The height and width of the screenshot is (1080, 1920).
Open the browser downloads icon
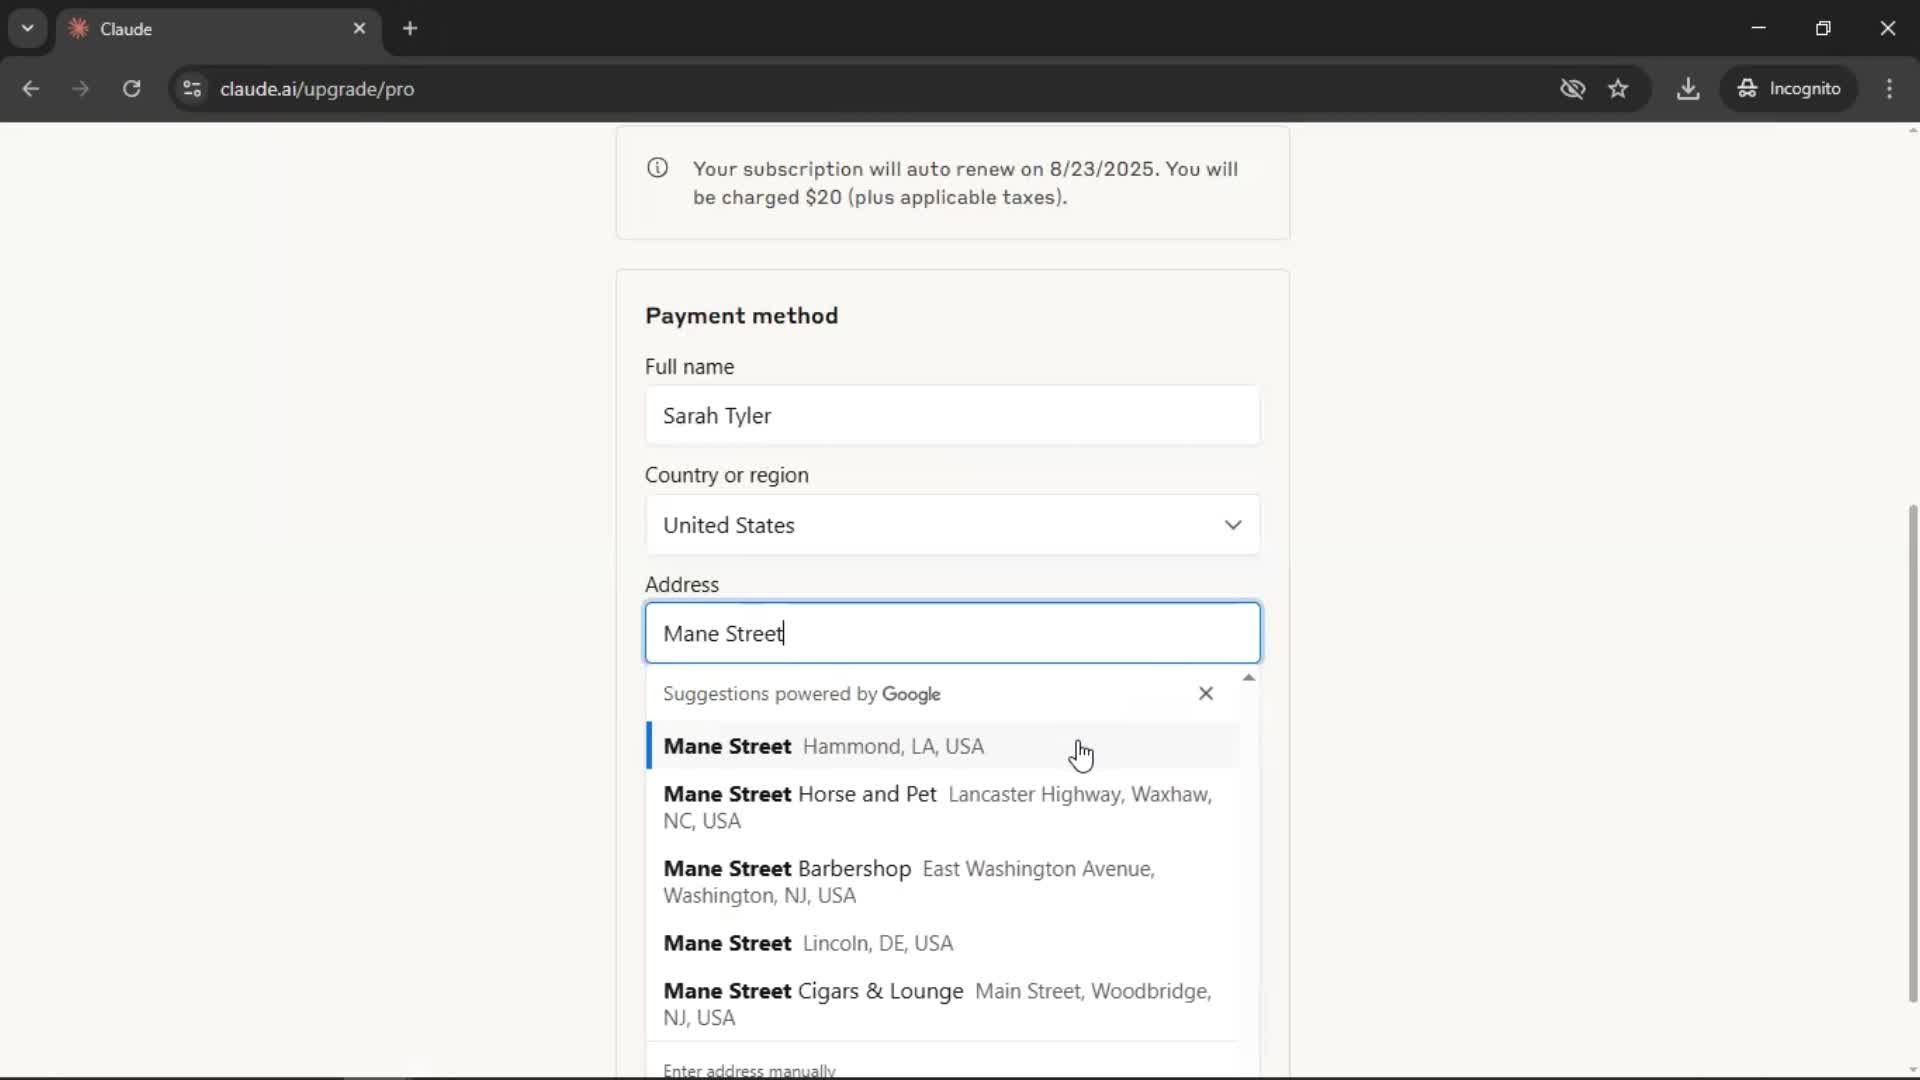tap(1688, 88)
